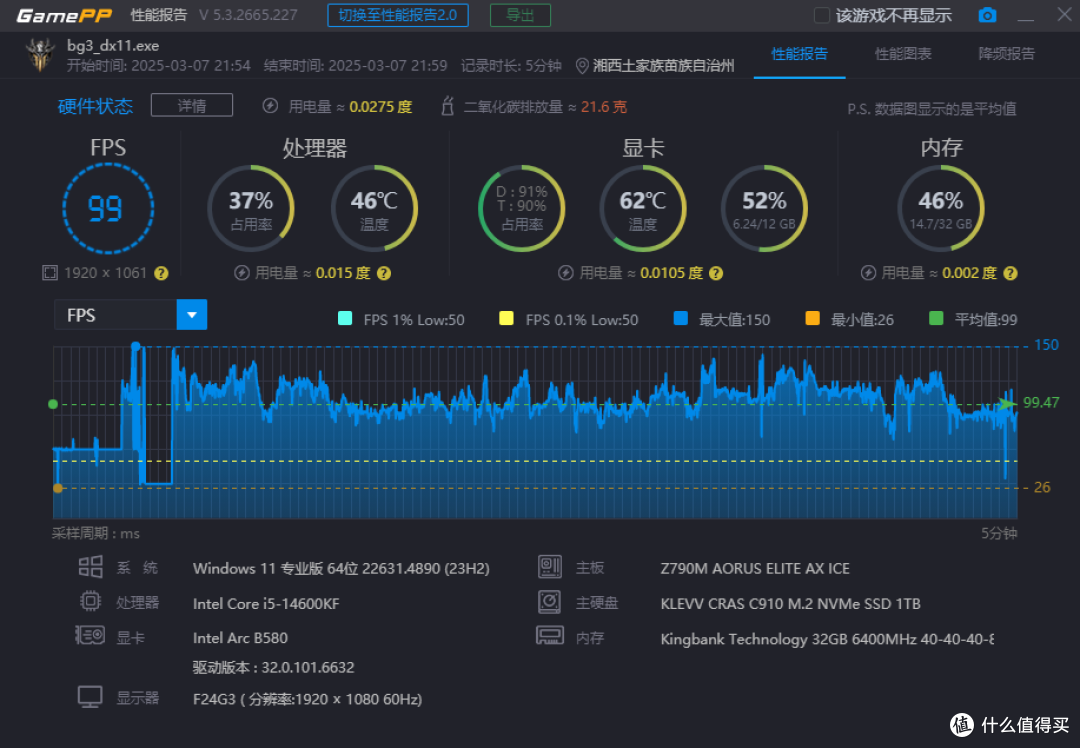Click the help icon beside graphics card power 0.0105 度
Screen dimensions: 1080x748
[716, 273]
